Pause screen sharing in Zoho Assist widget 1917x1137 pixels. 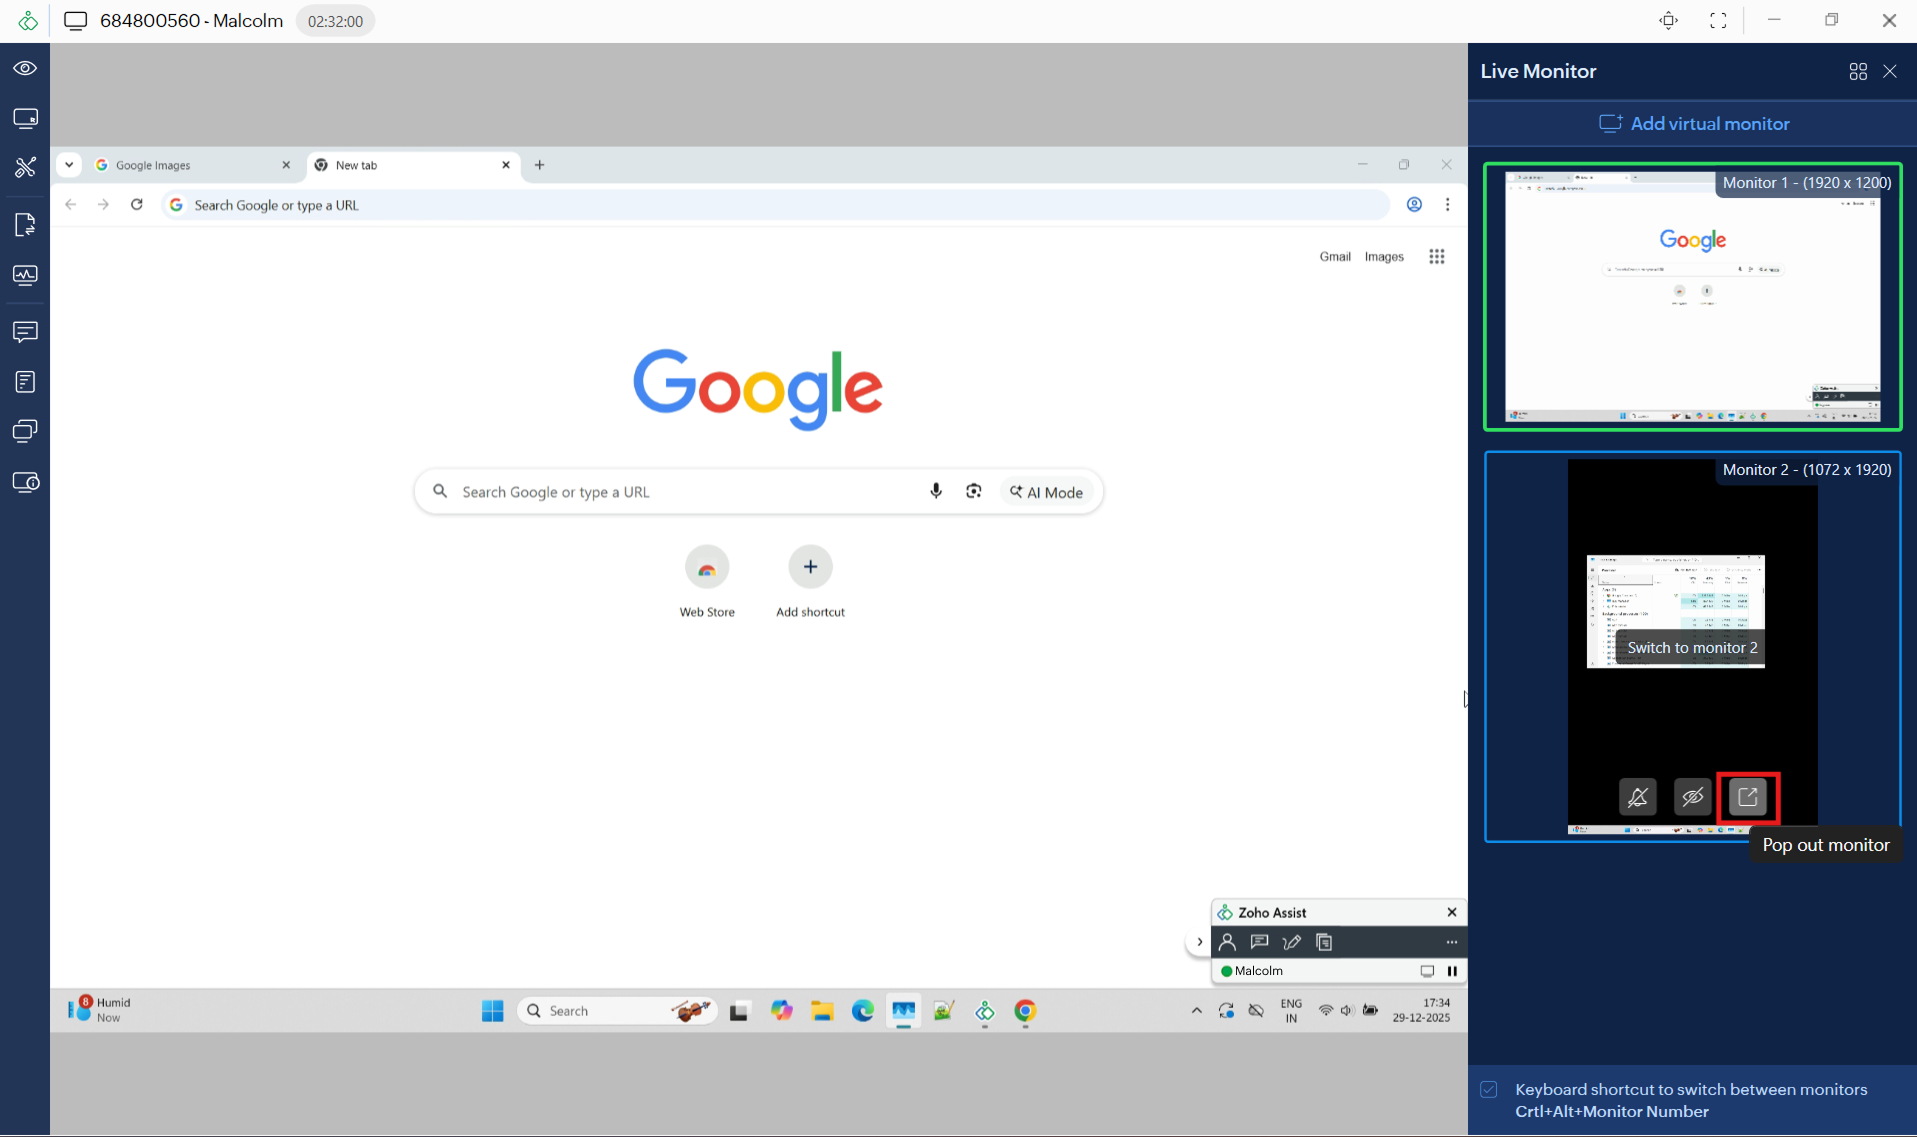click(x=1452, y=971)
